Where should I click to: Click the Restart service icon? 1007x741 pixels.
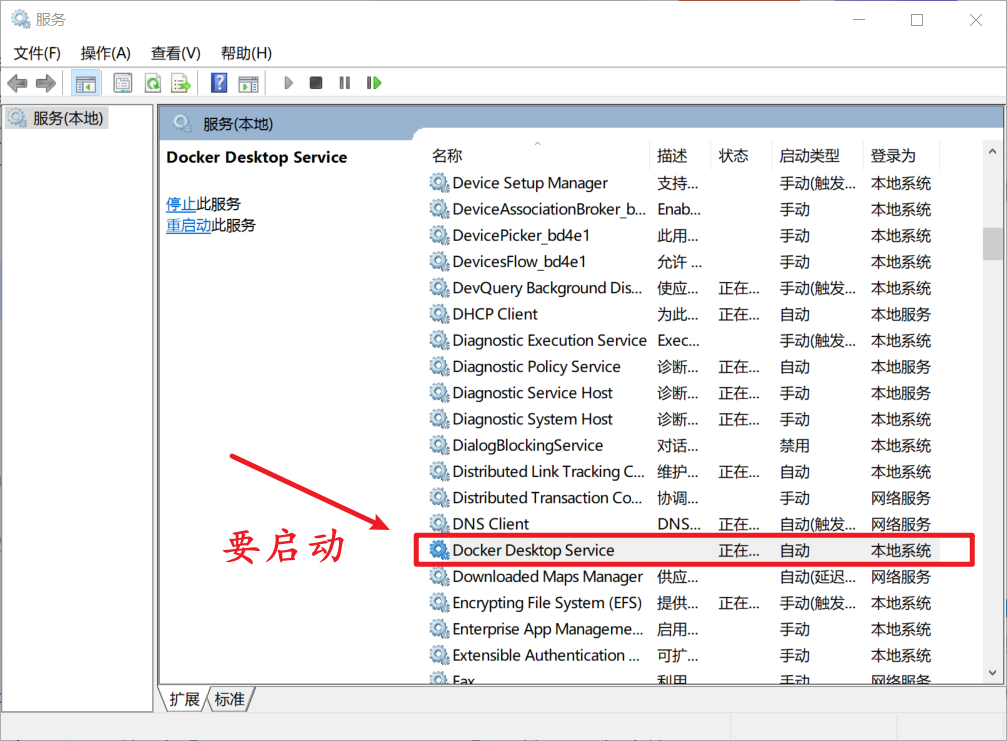374,83
